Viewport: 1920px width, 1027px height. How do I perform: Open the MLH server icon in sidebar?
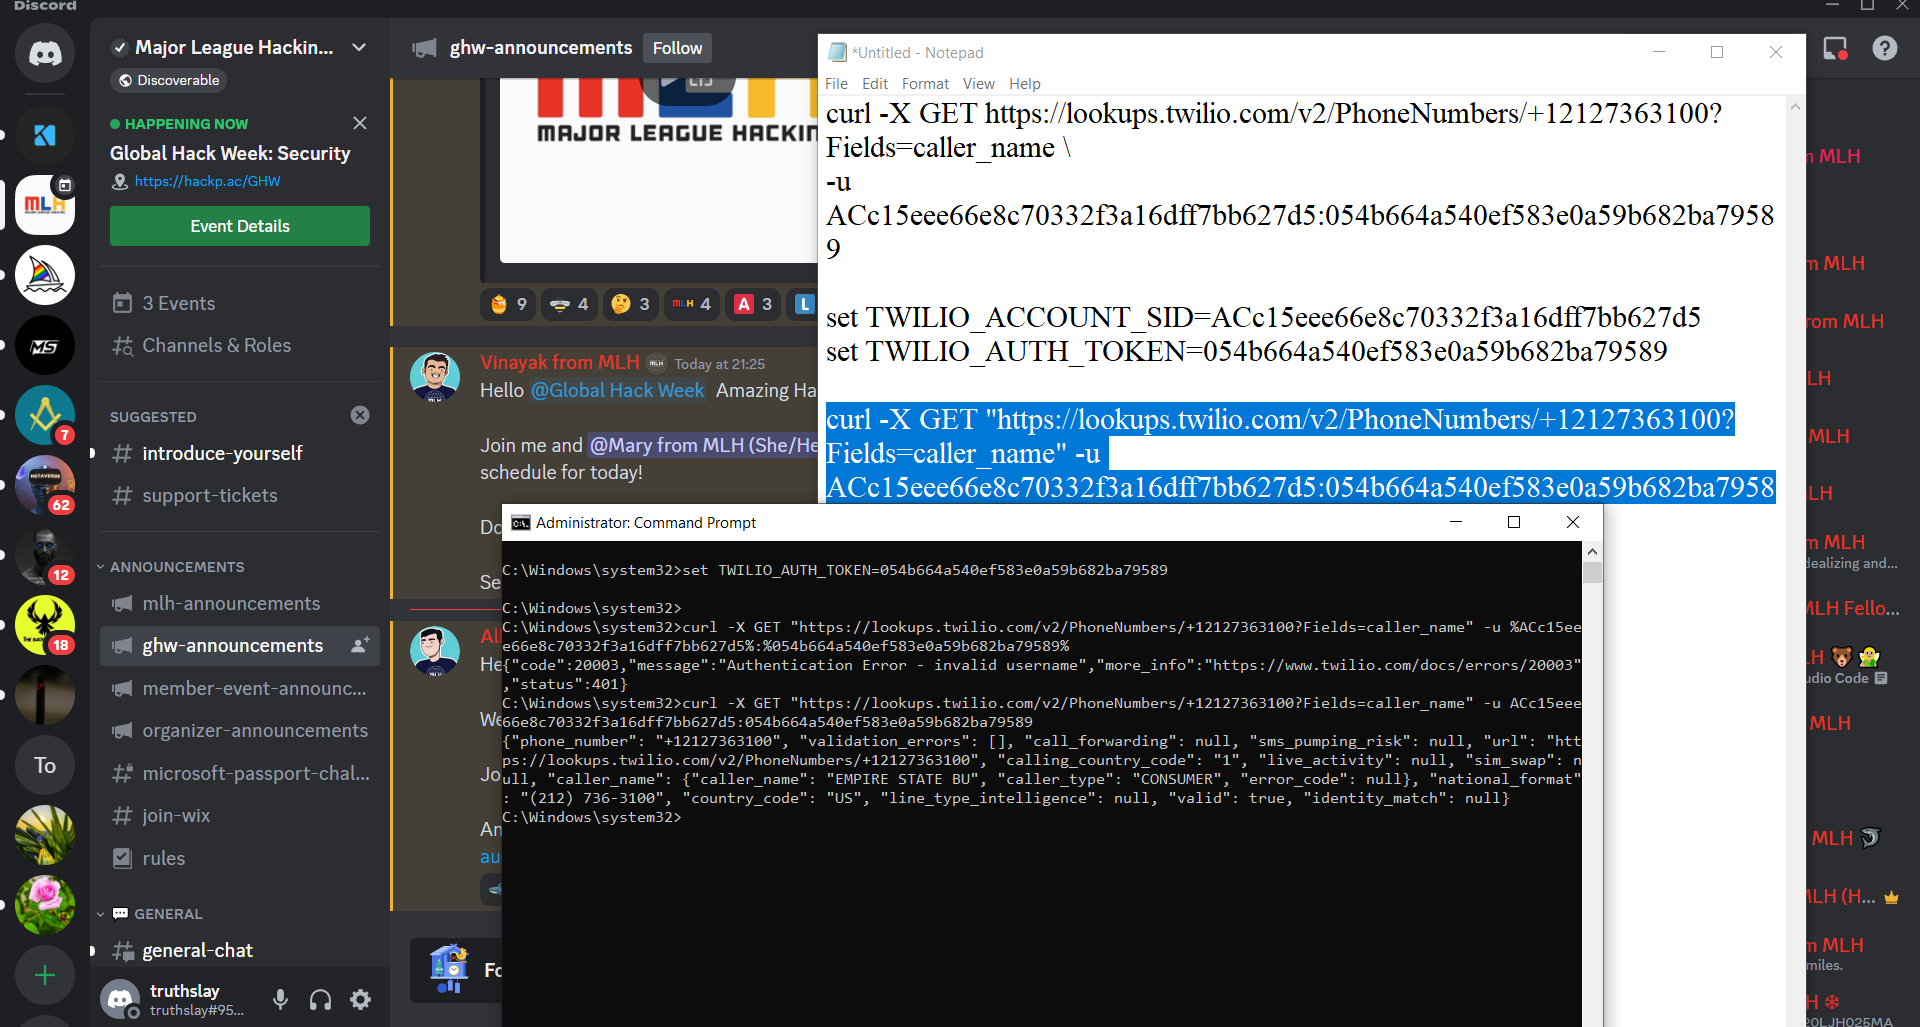click(x=45, y=205)
